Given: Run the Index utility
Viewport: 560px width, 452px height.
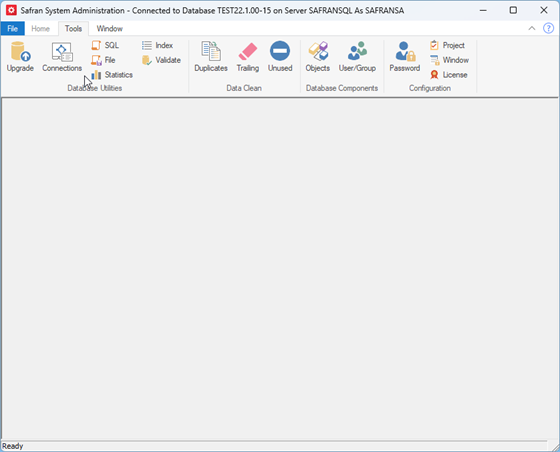Looking at the screenshot, I should point(157,45).
